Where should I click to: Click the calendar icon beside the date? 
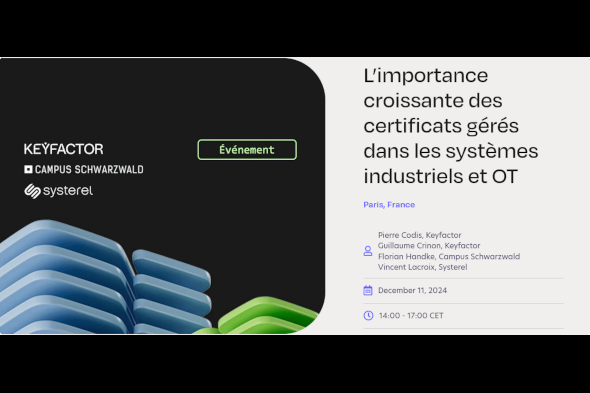click(368, 290)
